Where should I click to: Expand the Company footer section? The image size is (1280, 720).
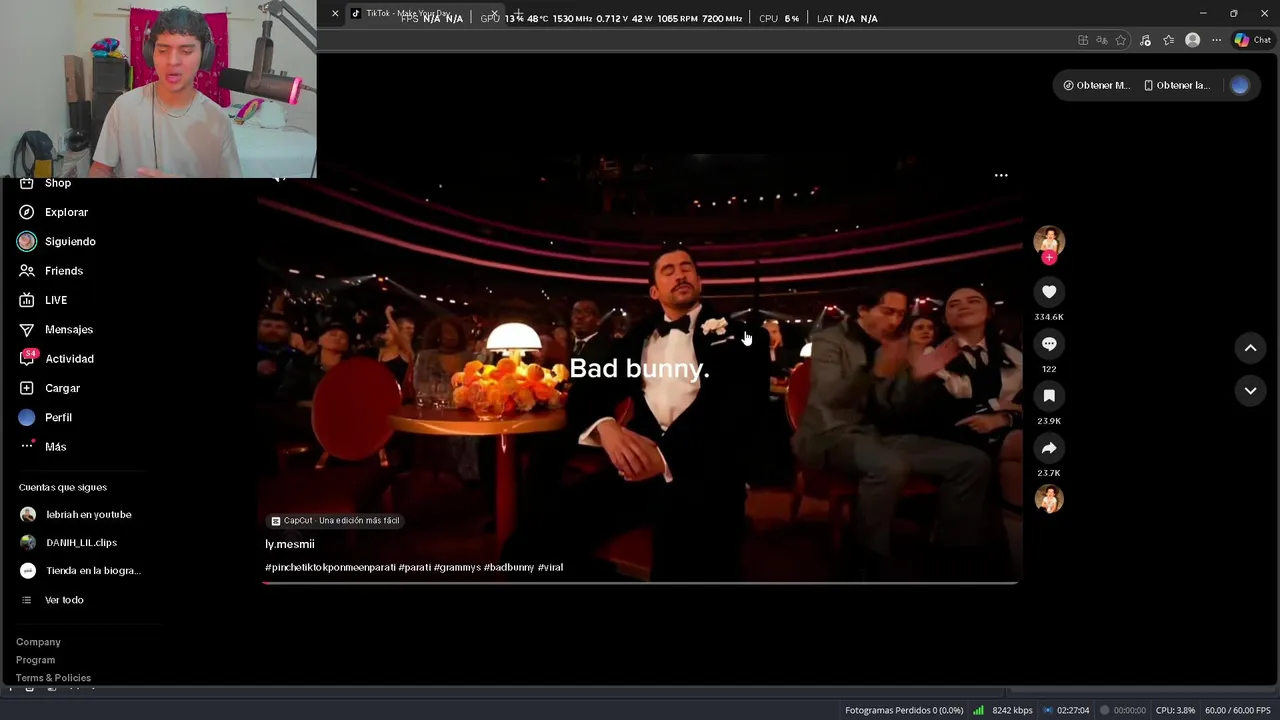pos(38,642)
